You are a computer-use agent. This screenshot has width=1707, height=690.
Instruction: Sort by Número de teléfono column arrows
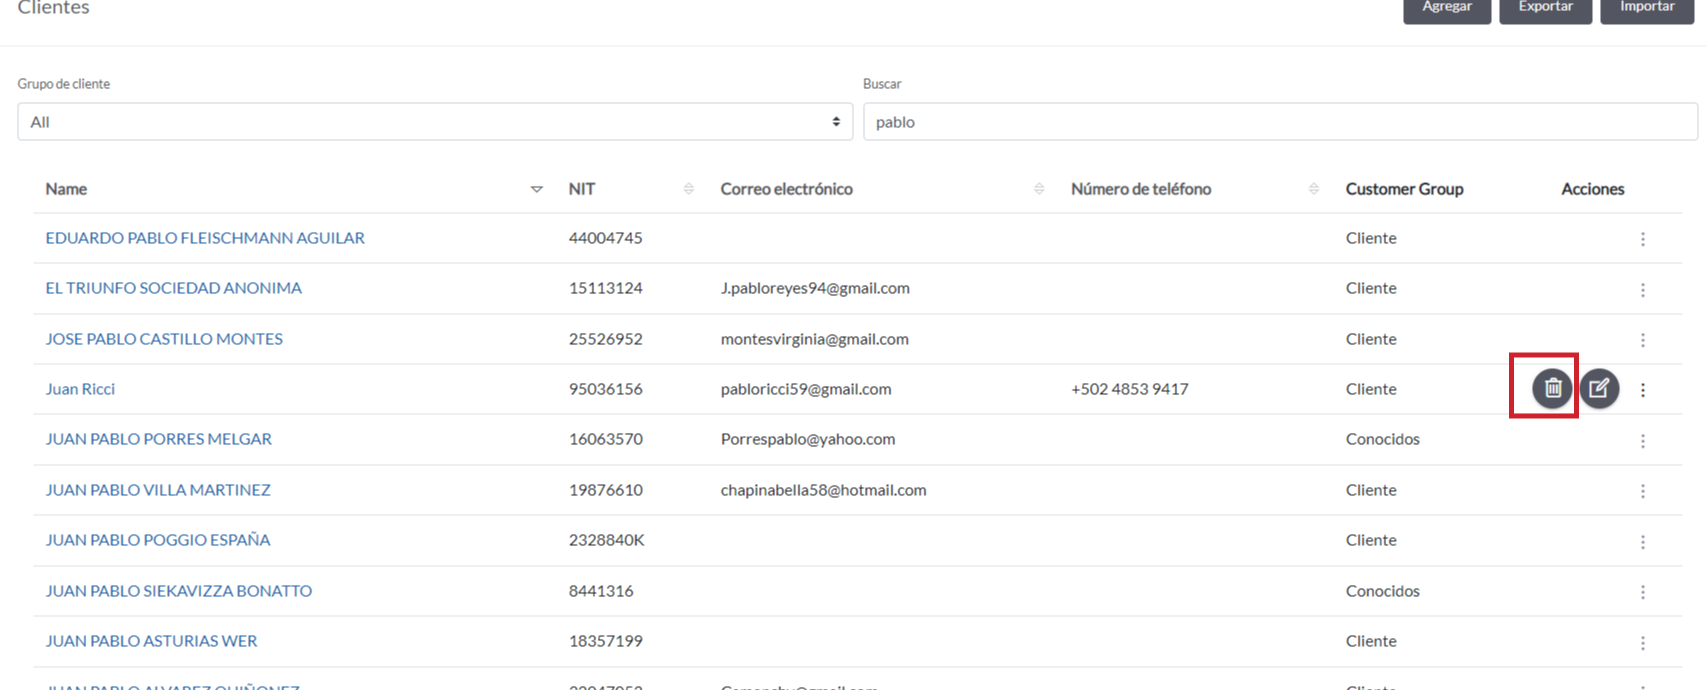point(1313,189)
